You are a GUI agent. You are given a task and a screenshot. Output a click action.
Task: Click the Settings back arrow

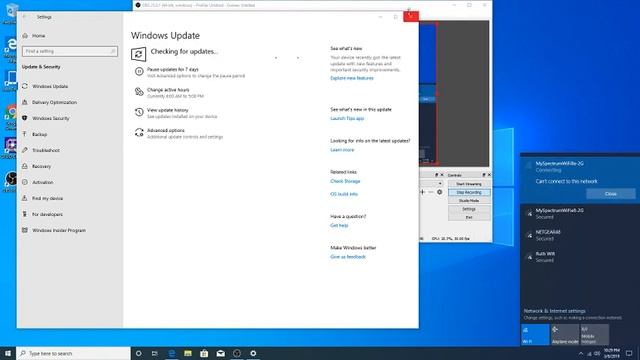pos(24,17)
